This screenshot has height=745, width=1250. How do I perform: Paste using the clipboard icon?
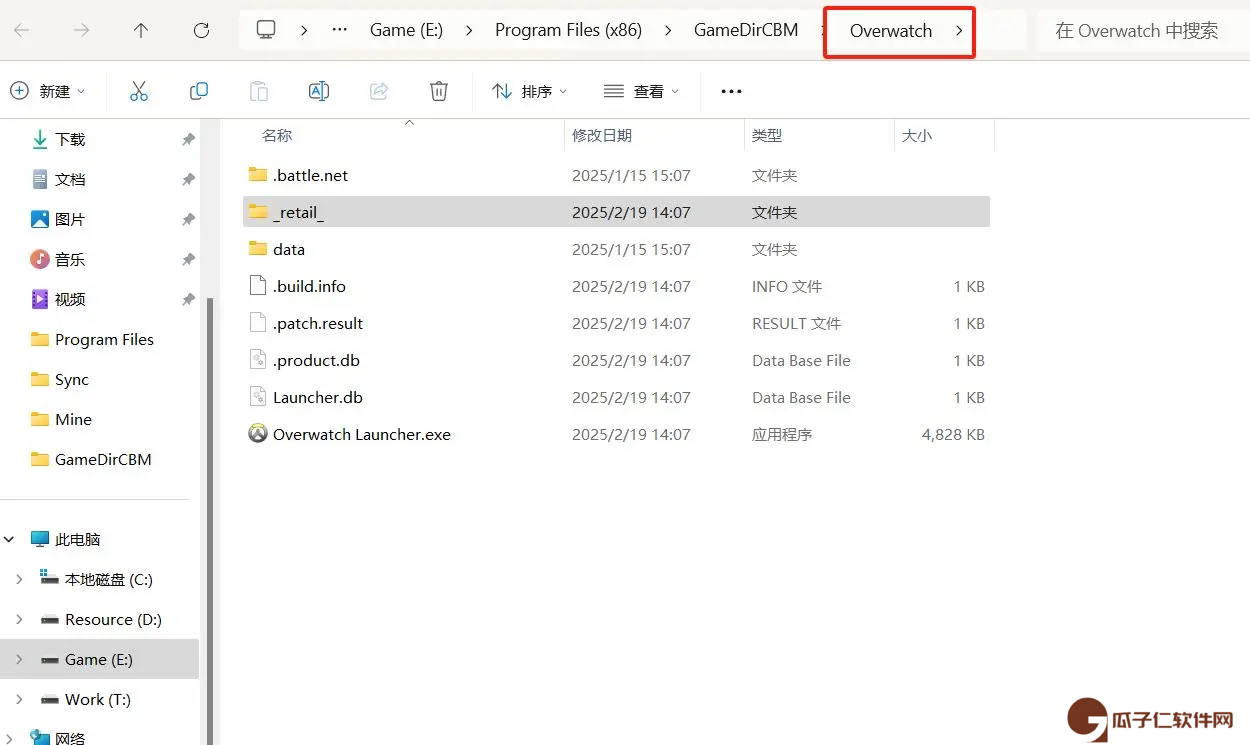pos(259,91)
